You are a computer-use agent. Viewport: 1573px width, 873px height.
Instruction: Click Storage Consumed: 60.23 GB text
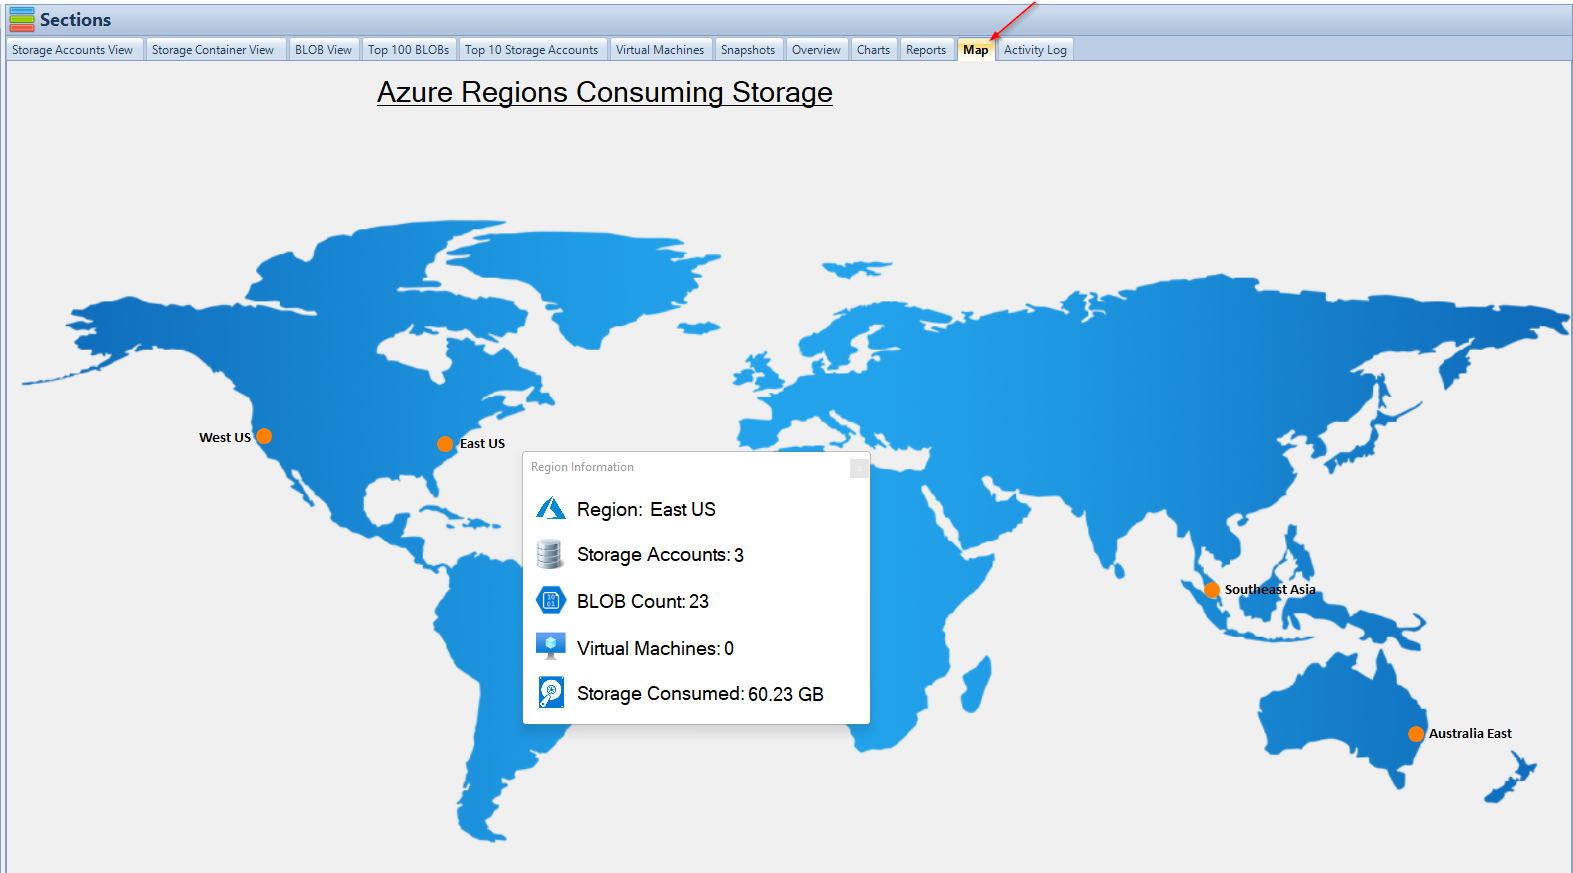click(x=700, y=694)
